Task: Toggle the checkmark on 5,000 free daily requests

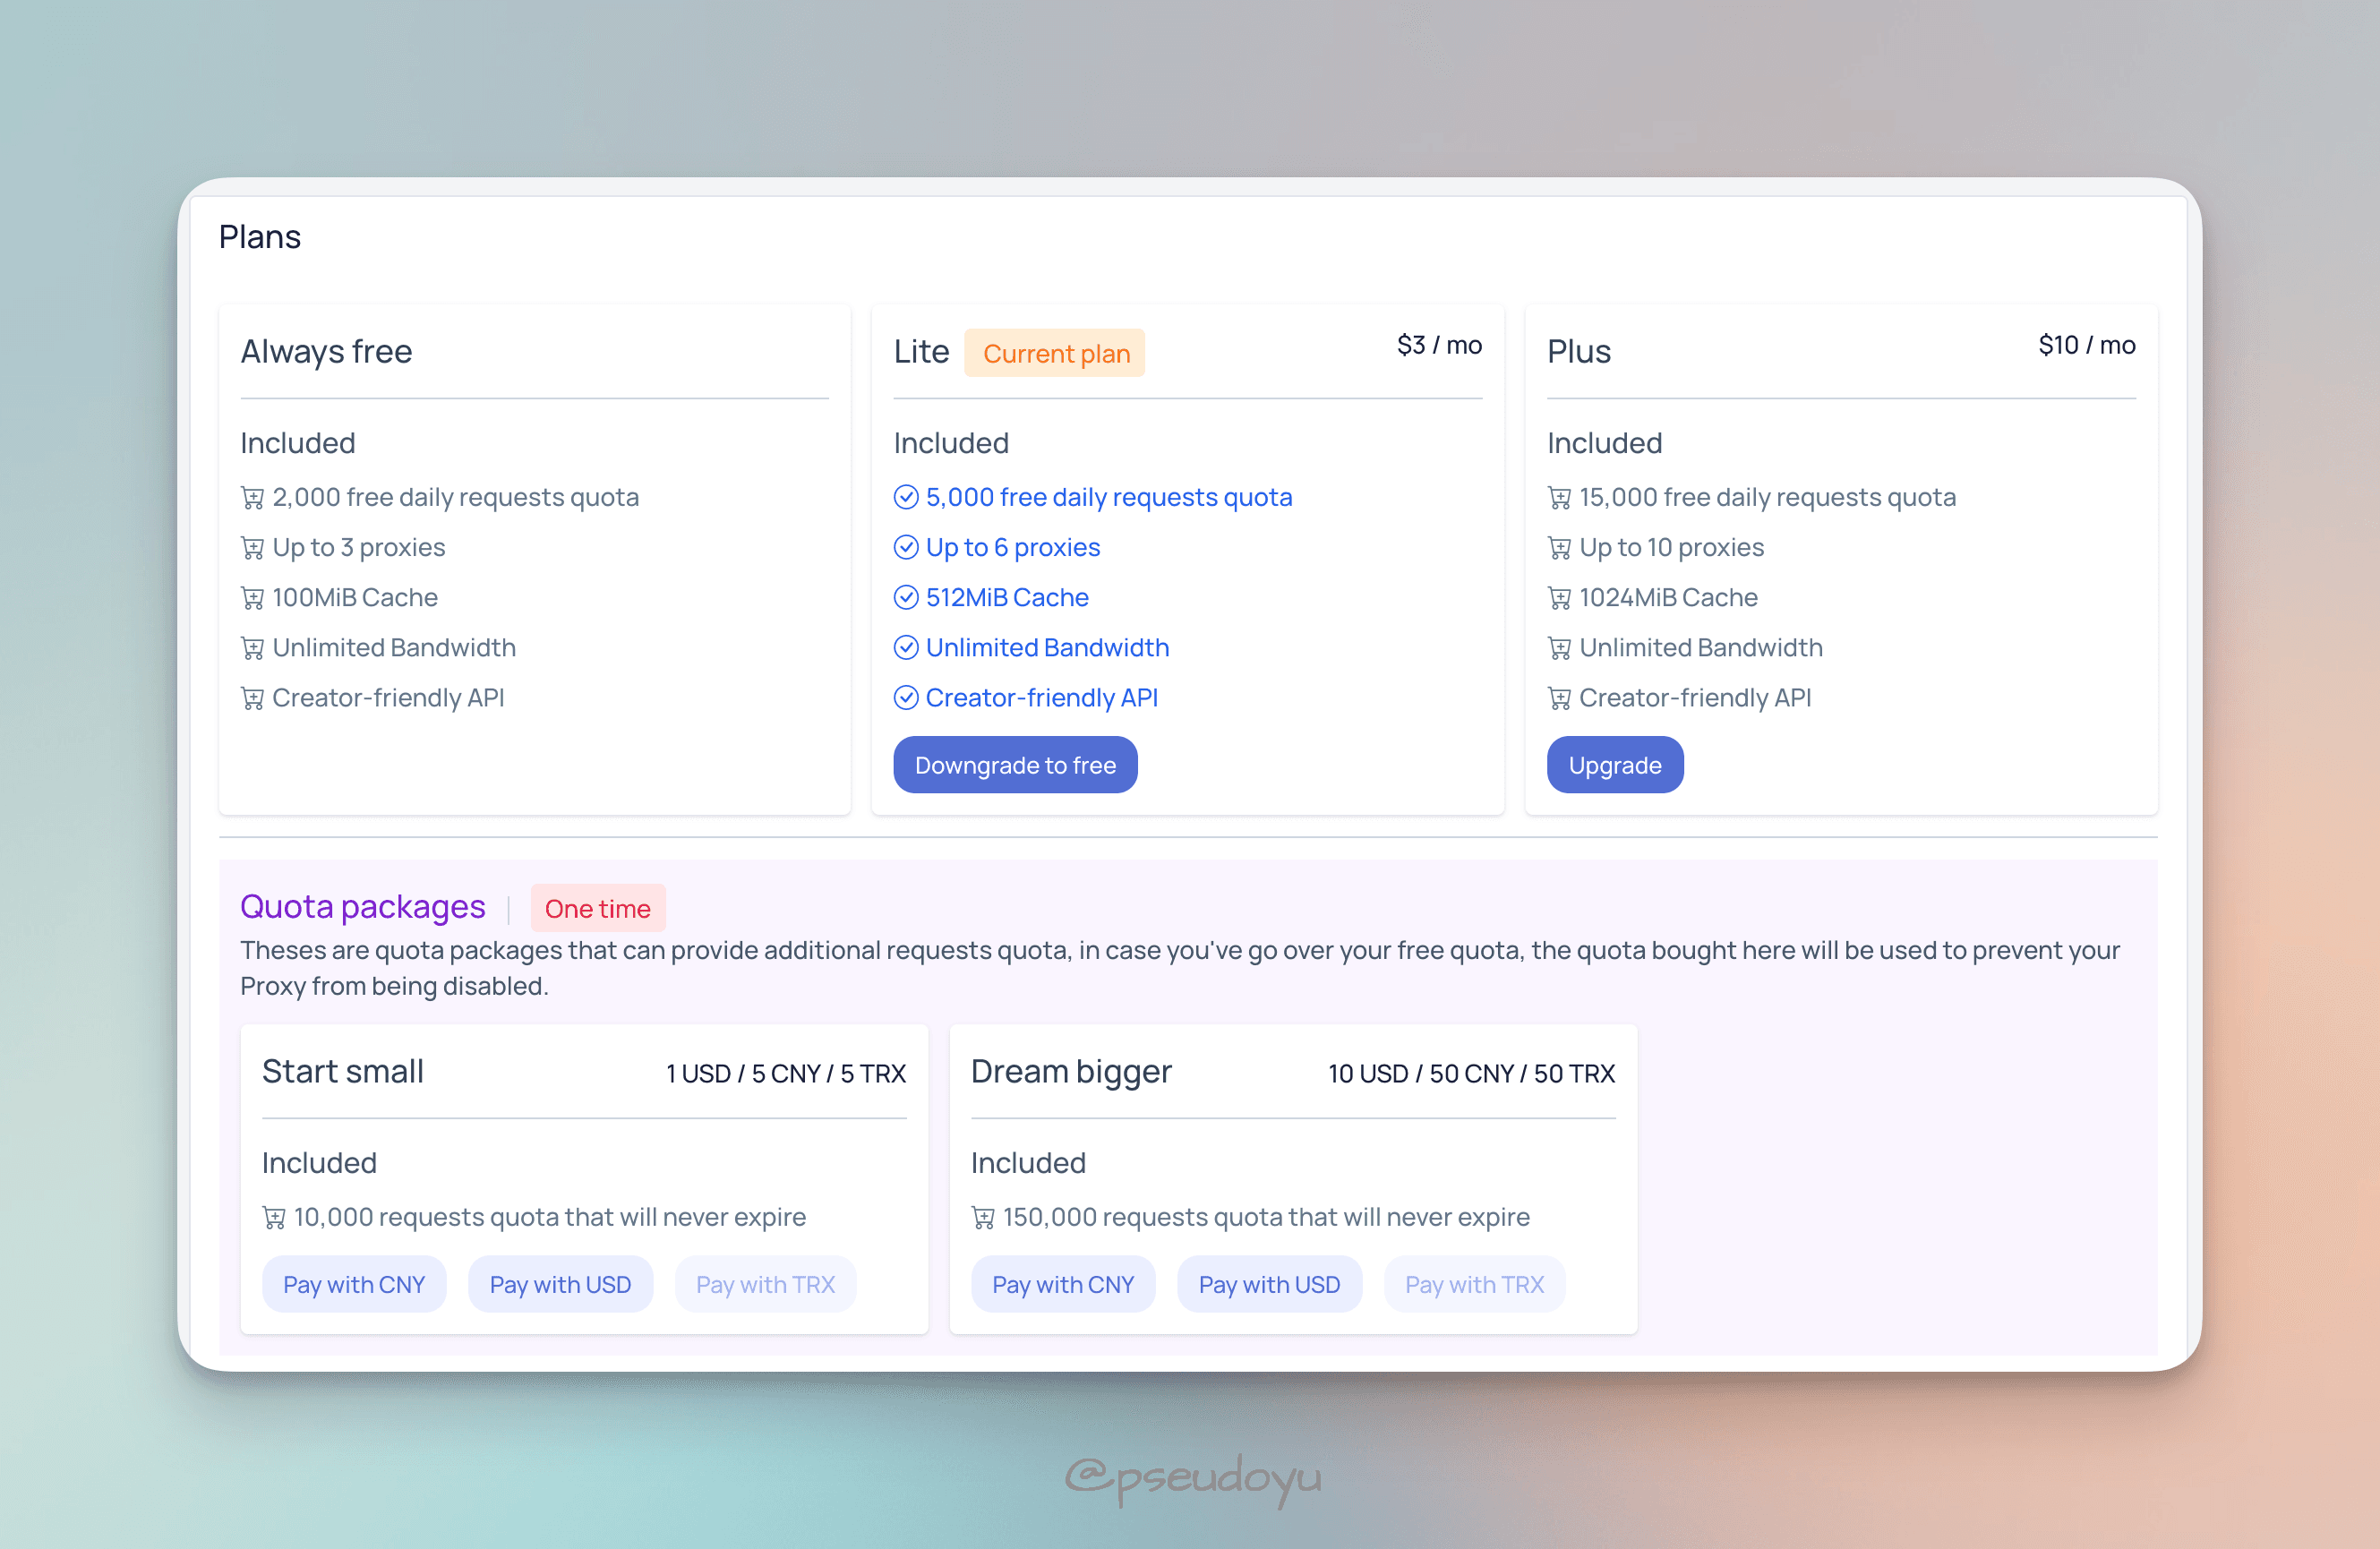Action: point(905,496)
